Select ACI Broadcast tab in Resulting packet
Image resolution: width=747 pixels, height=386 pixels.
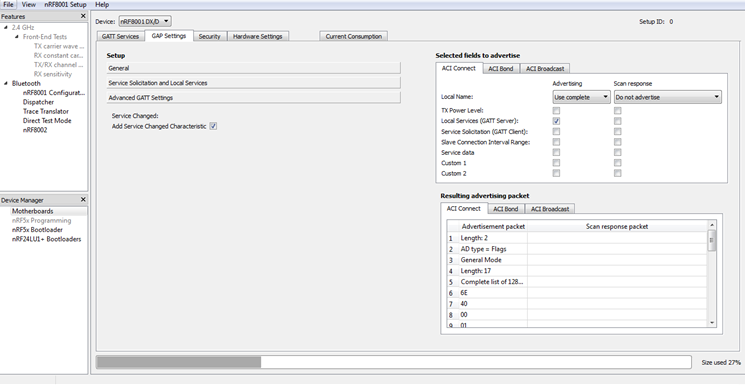[x=550, y=209]
